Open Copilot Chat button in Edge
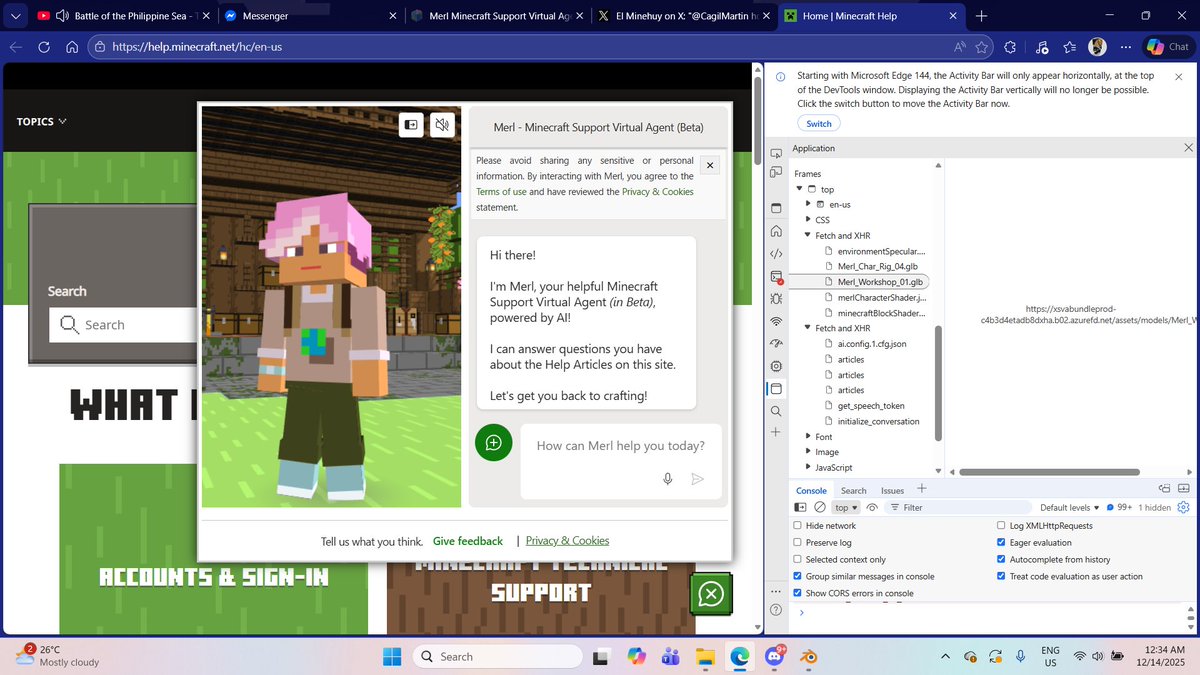This screenshot has height=675, width=1200. (1168, 47)
